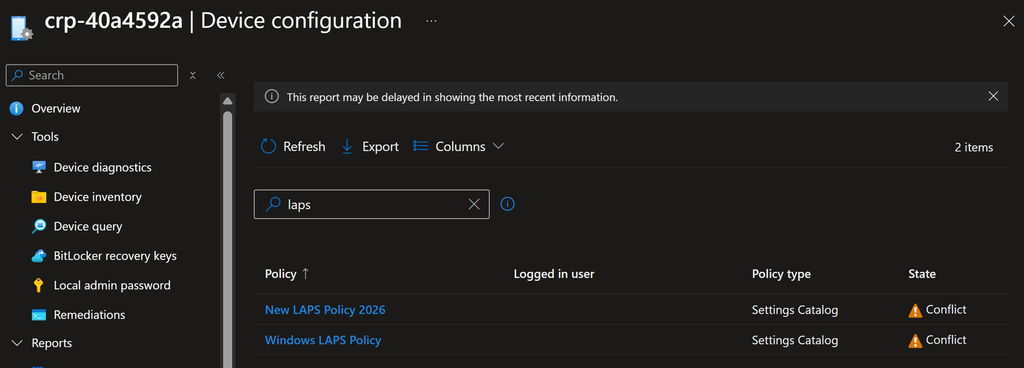Collapse the Tools section
This screenshot has height=368, width=1024.
(x=16, y=137)
